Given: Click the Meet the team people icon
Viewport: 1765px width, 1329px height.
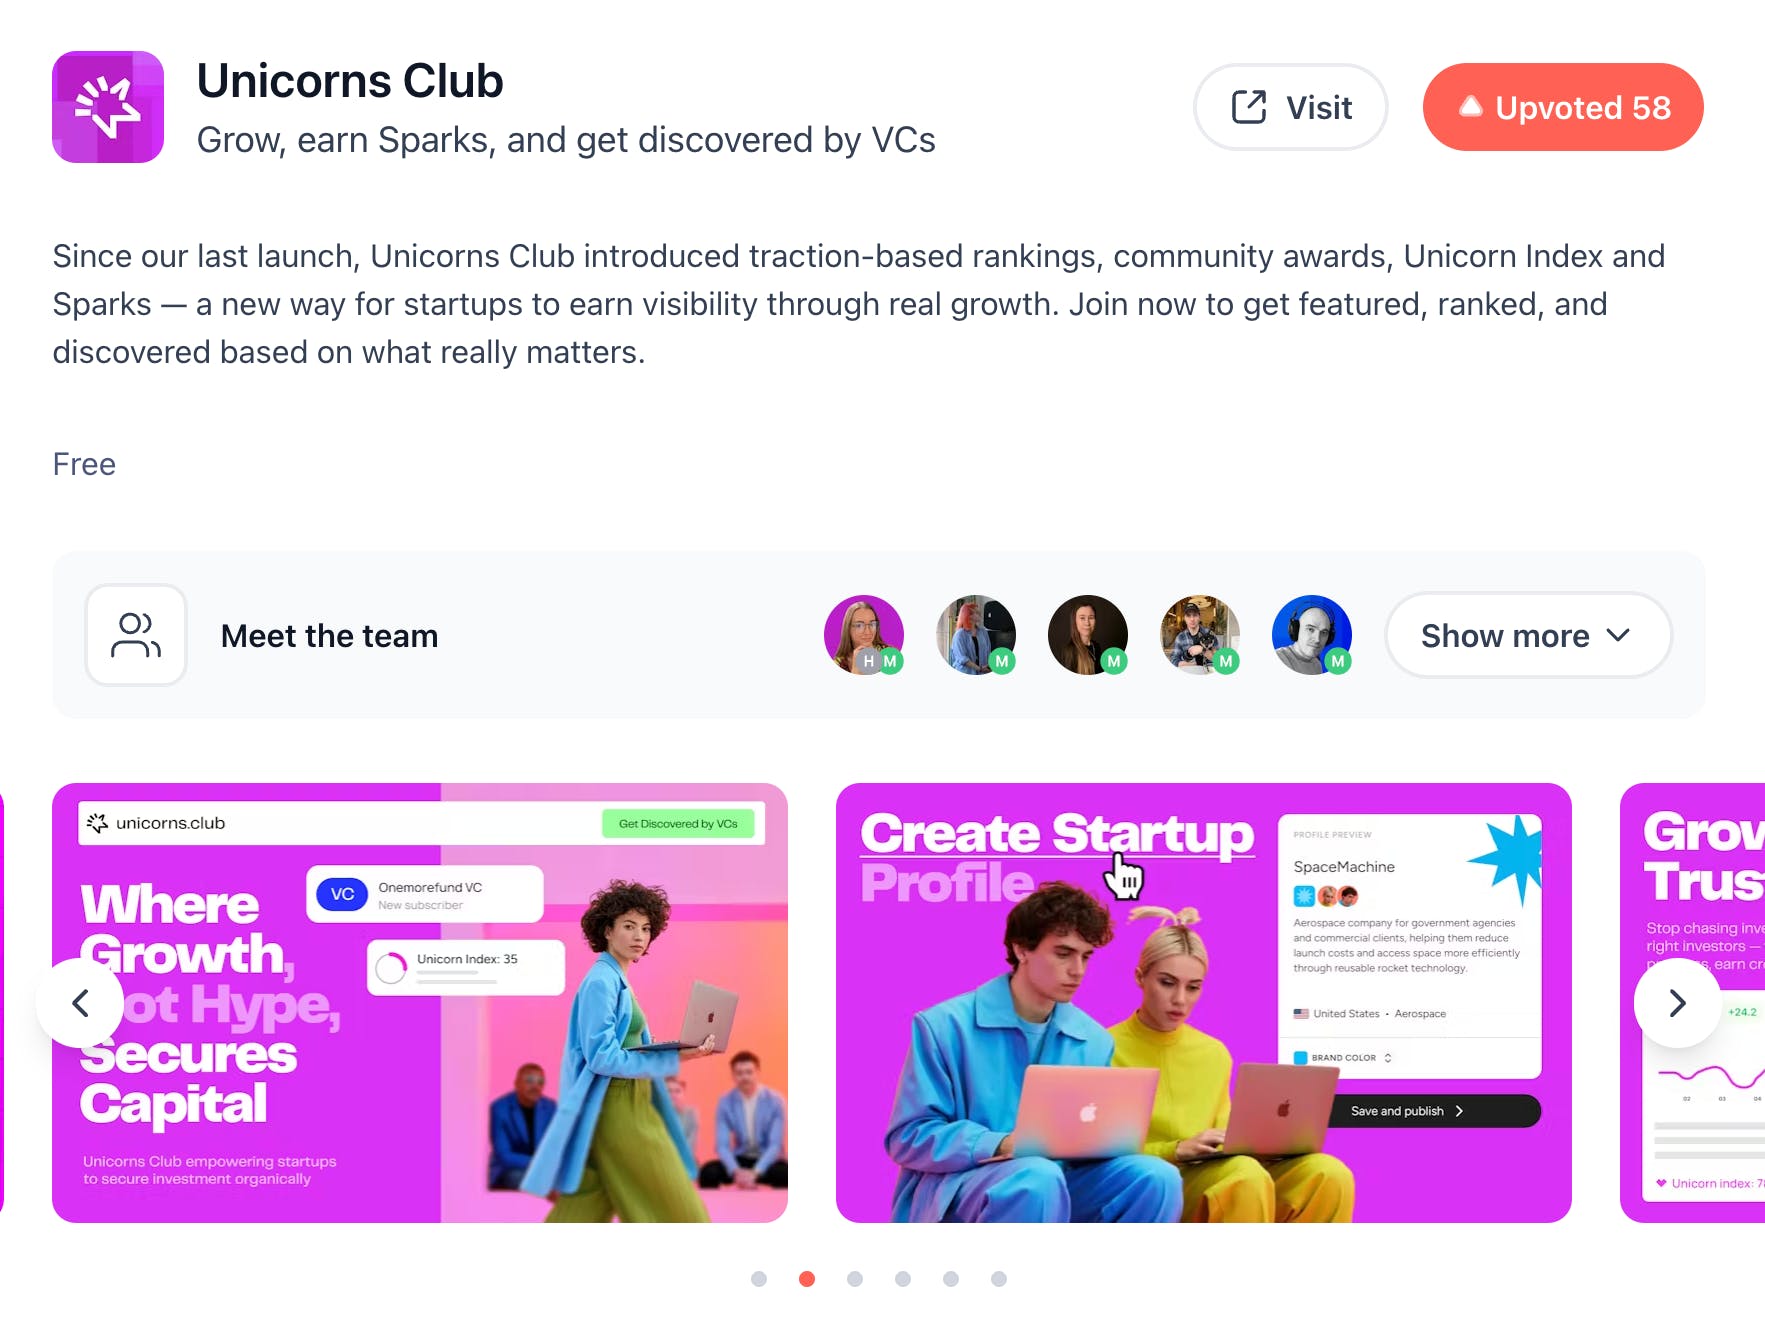Looking at the screenshot, I should click(x=136, y=635).
